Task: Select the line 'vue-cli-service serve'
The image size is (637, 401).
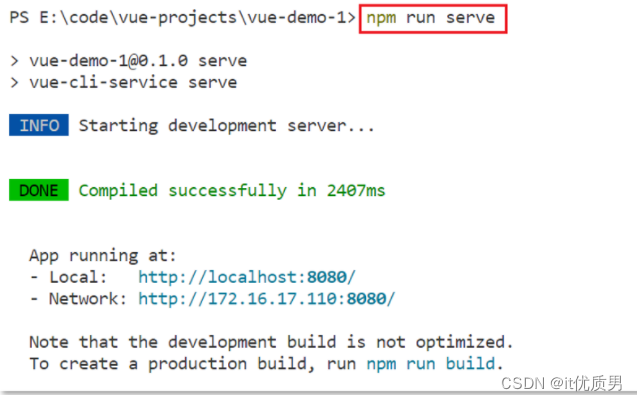Action: [x=133, y=82]
